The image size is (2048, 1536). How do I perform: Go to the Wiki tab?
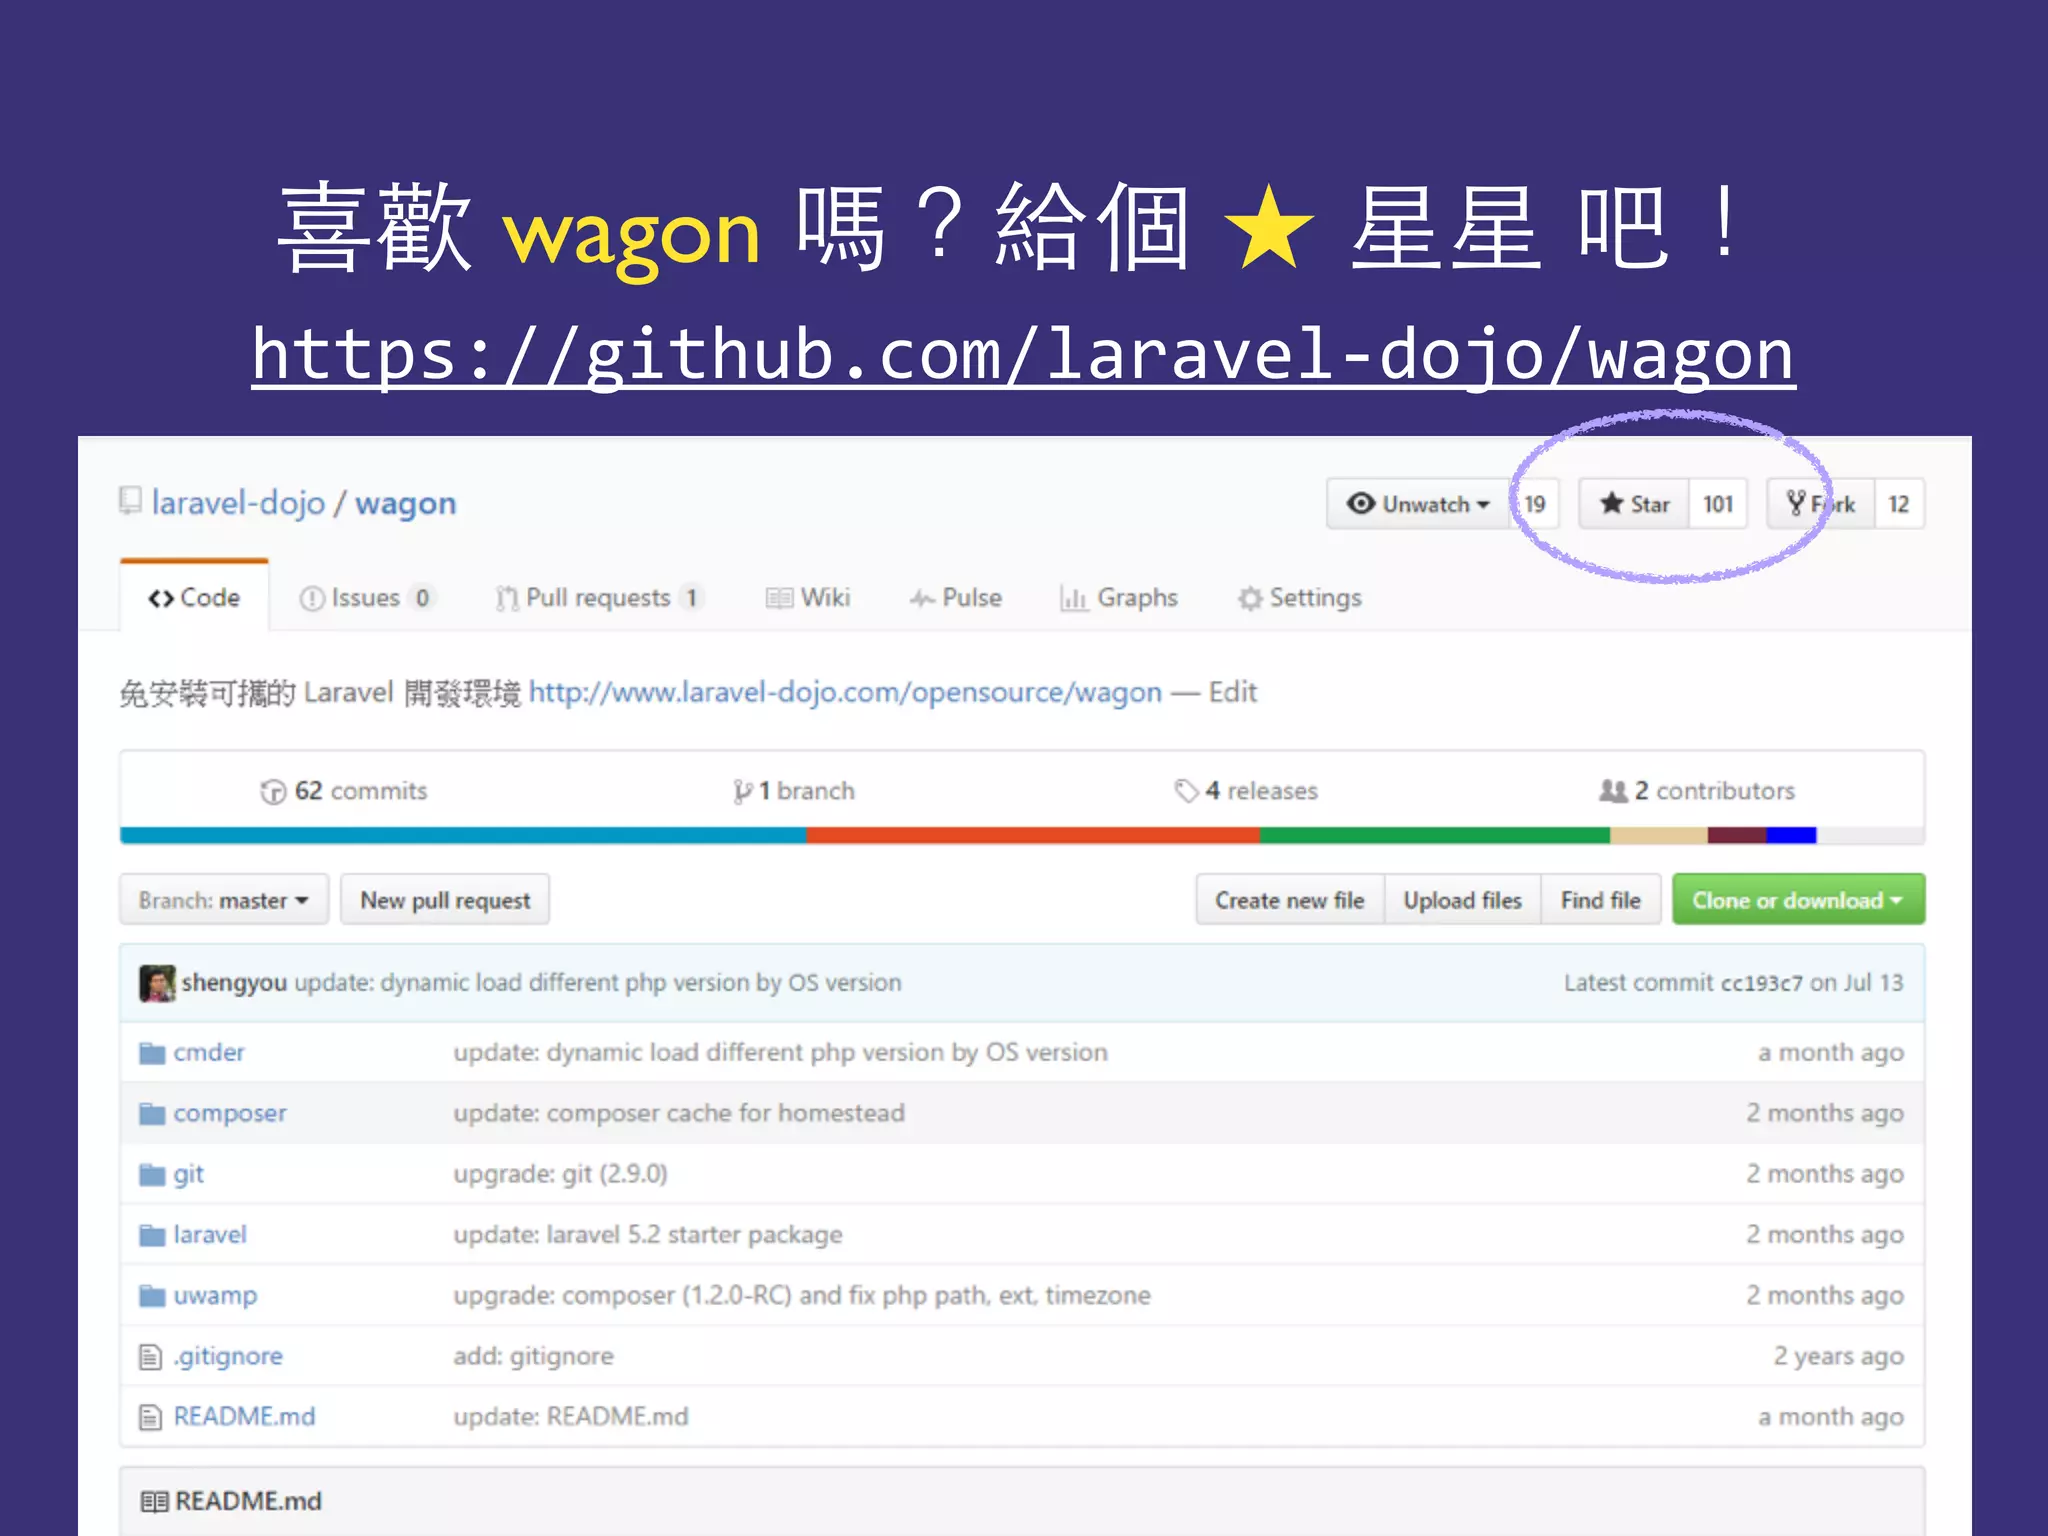click(x=808, y=598)
